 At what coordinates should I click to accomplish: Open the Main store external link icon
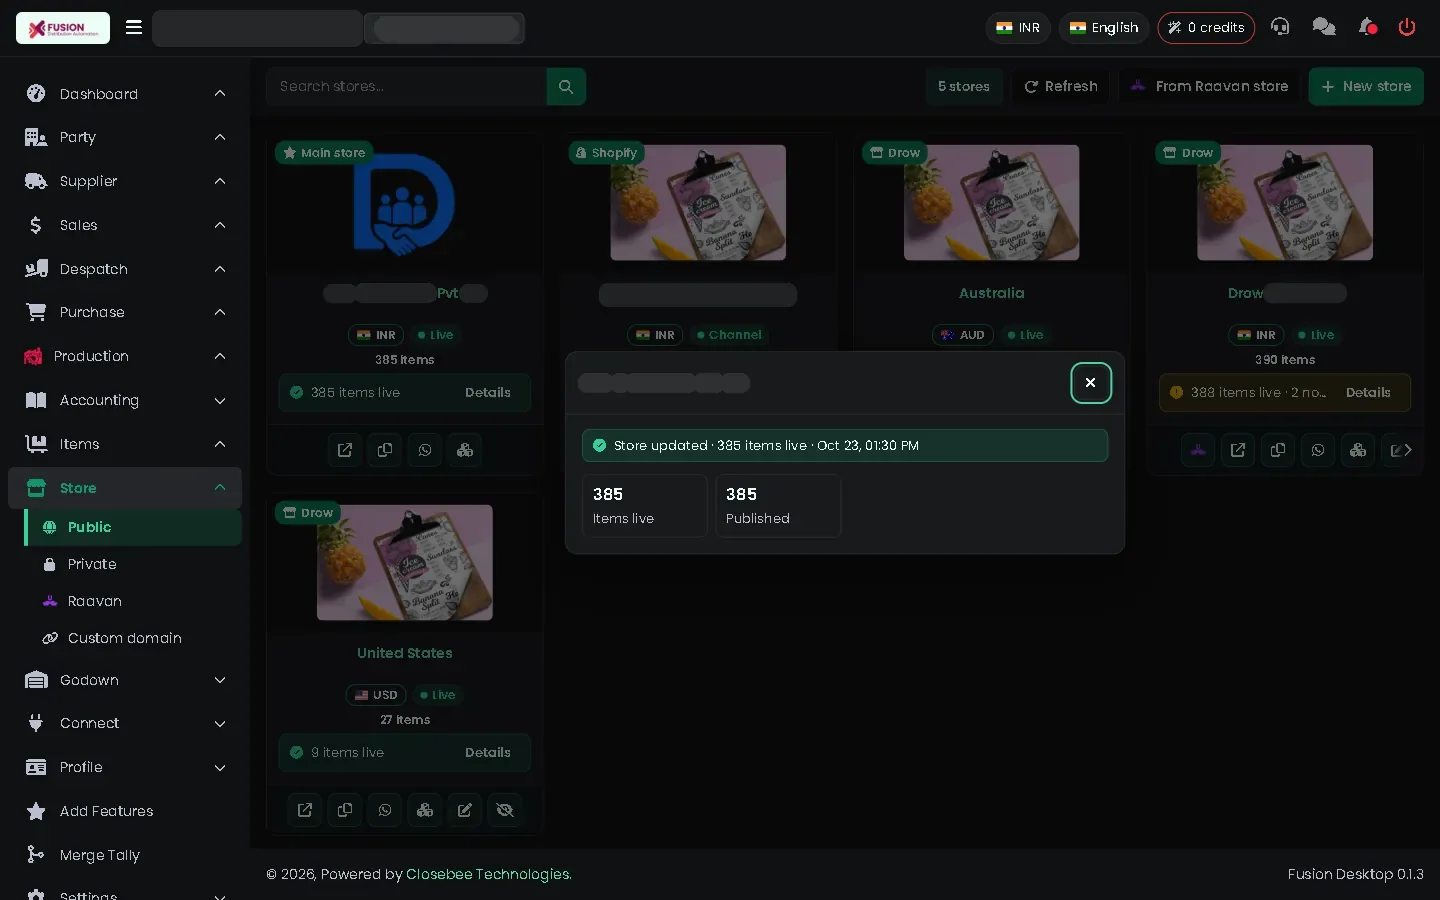coord(345,450)
